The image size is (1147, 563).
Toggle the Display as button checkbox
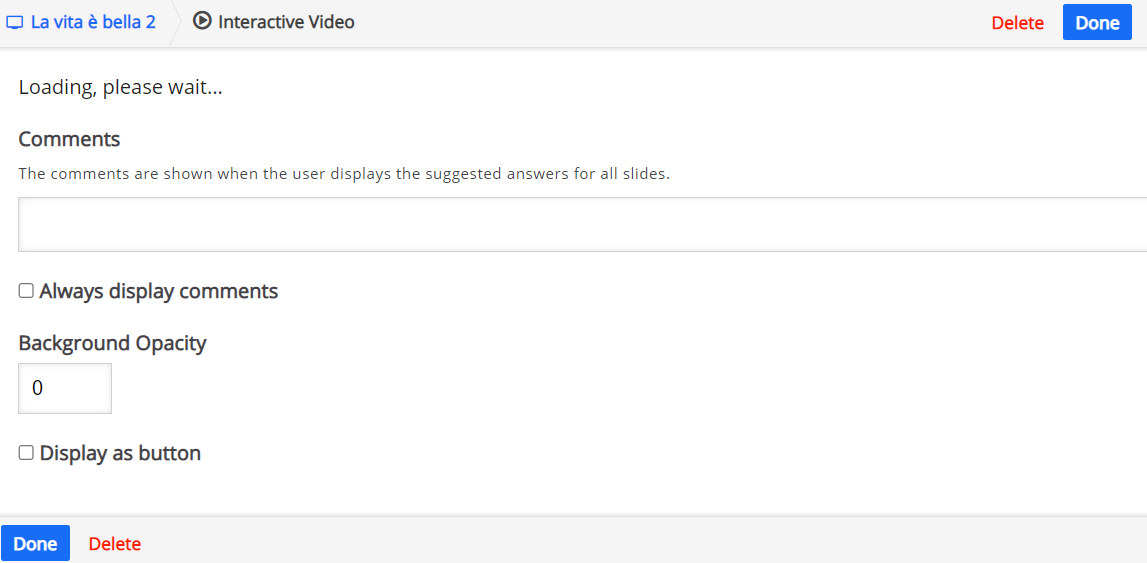coord(26,453)
